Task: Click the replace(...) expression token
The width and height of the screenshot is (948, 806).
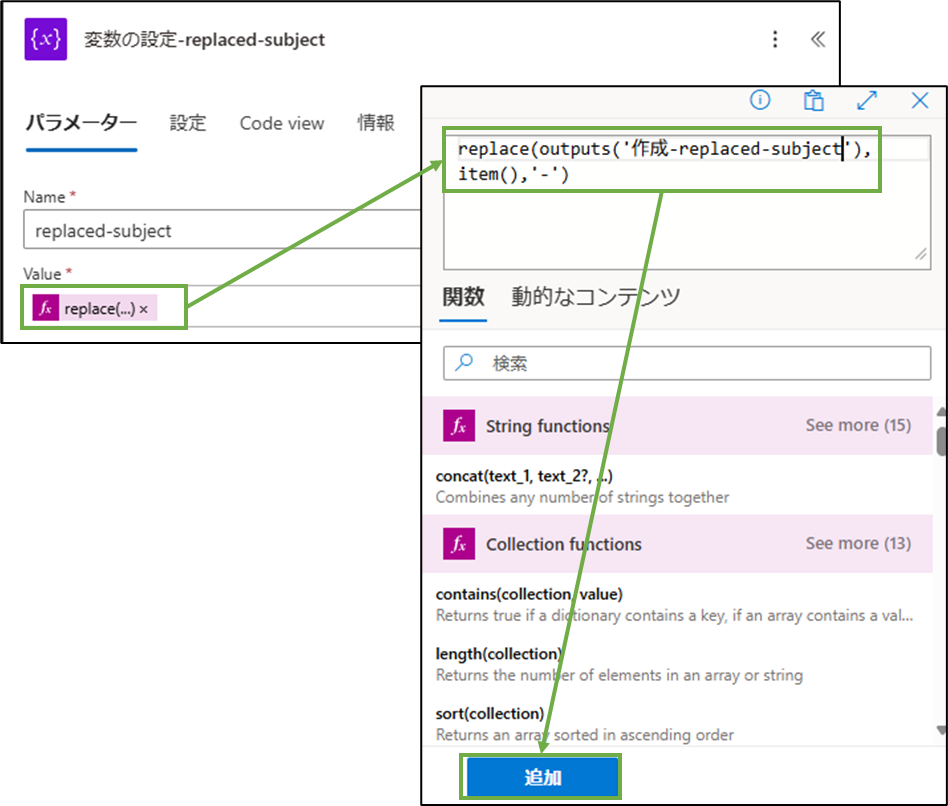Action: (95, 308)
